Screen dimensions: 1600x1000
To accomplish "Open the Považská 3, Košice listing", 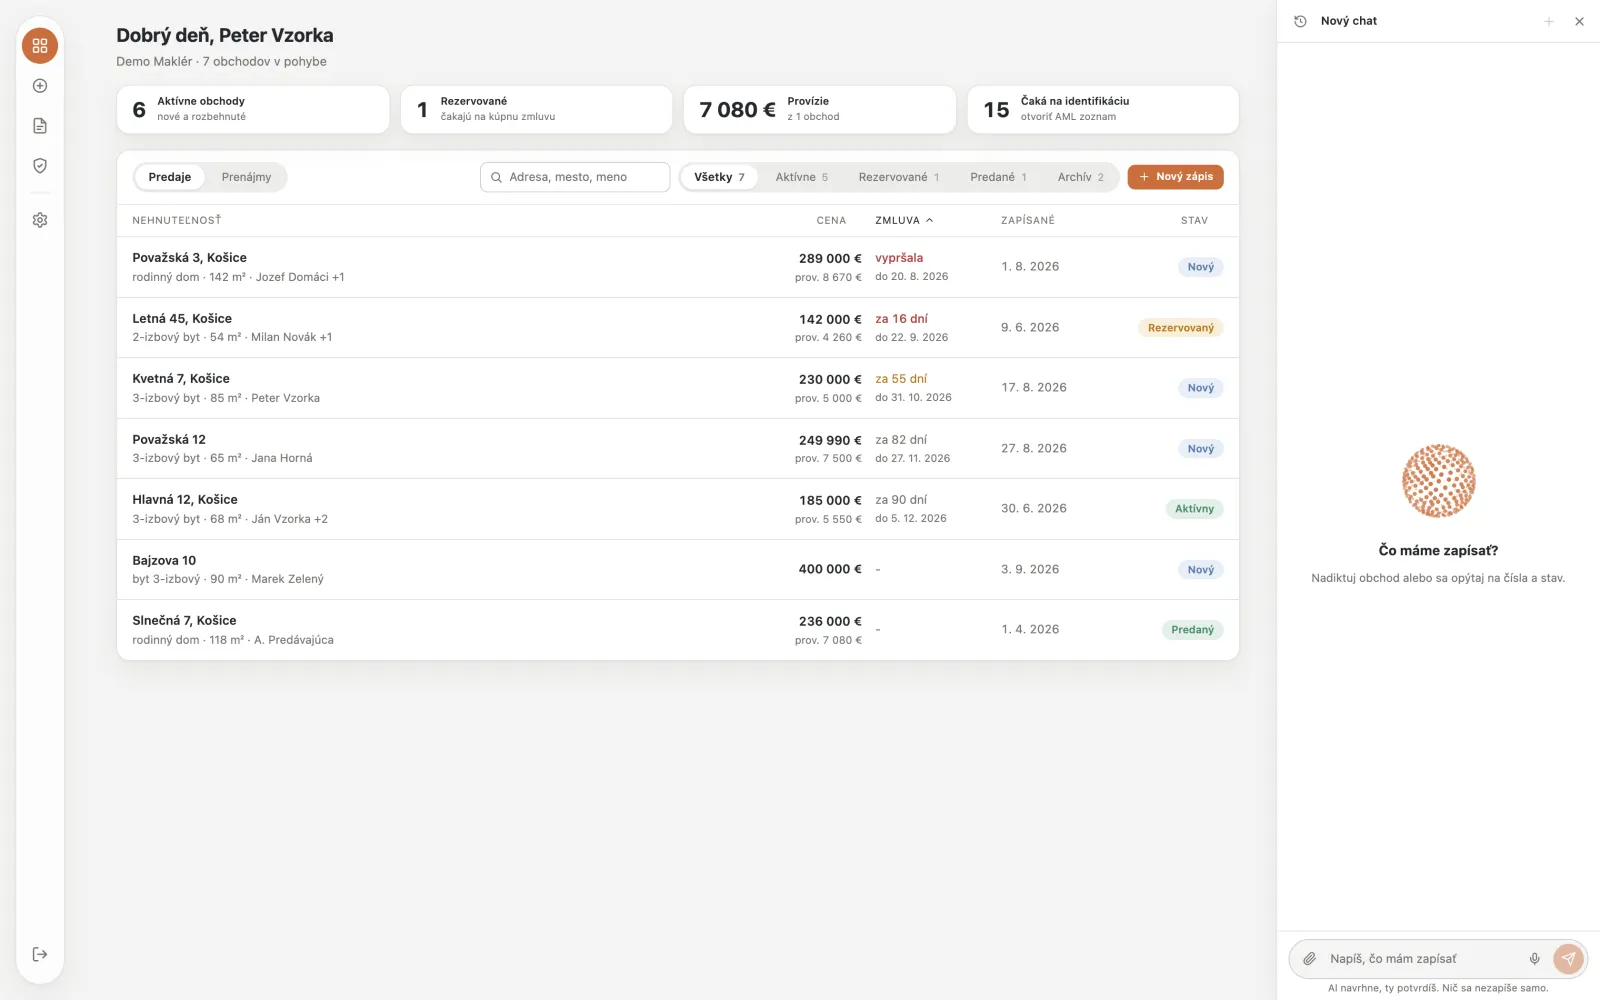I will click(x=678, y=267).
